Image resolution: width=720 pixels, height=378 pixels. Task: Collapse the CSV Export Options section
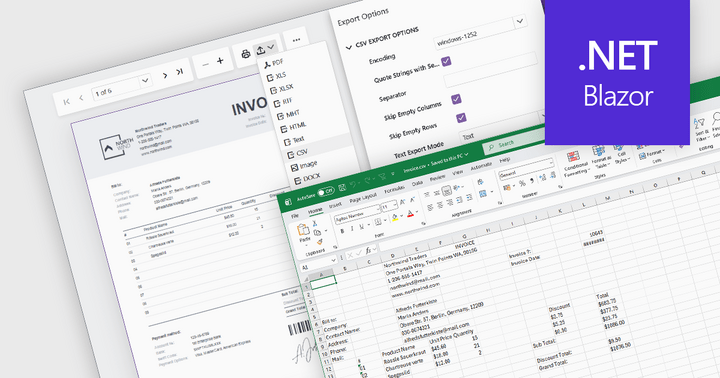point(349,47)
